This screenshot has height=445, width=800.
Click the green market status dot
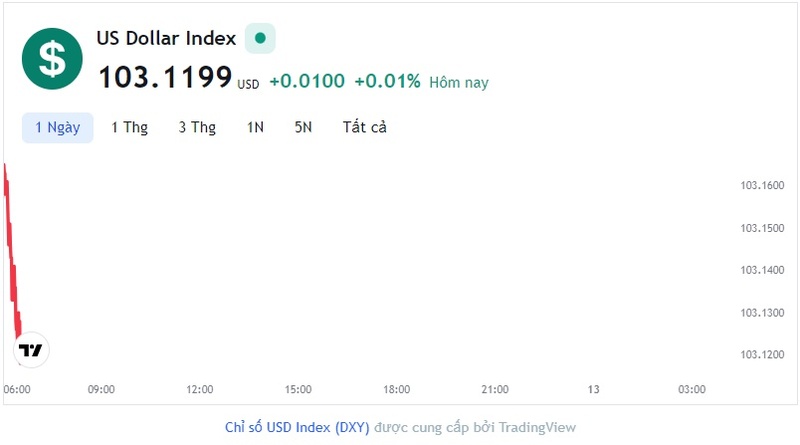(260, 38)
